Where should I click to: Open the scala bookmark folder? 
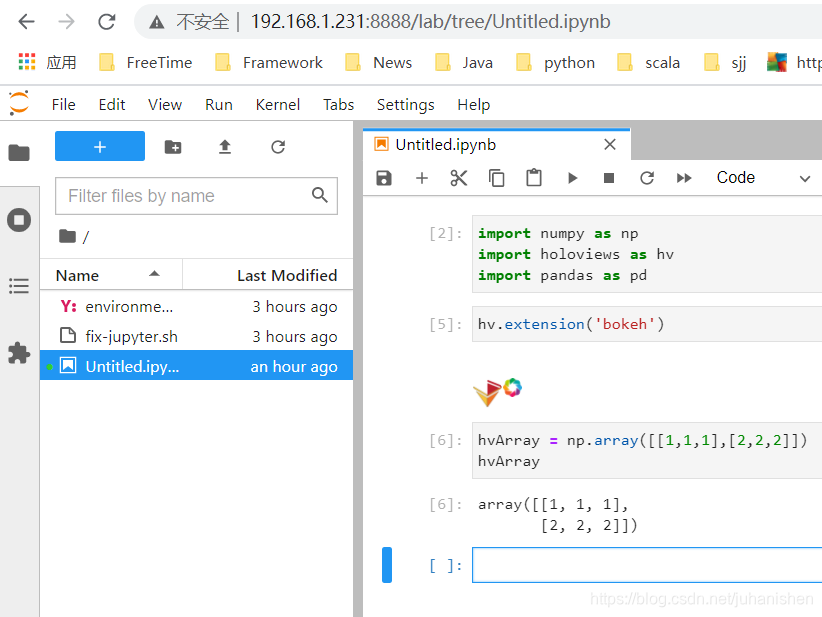pos(648,62)
